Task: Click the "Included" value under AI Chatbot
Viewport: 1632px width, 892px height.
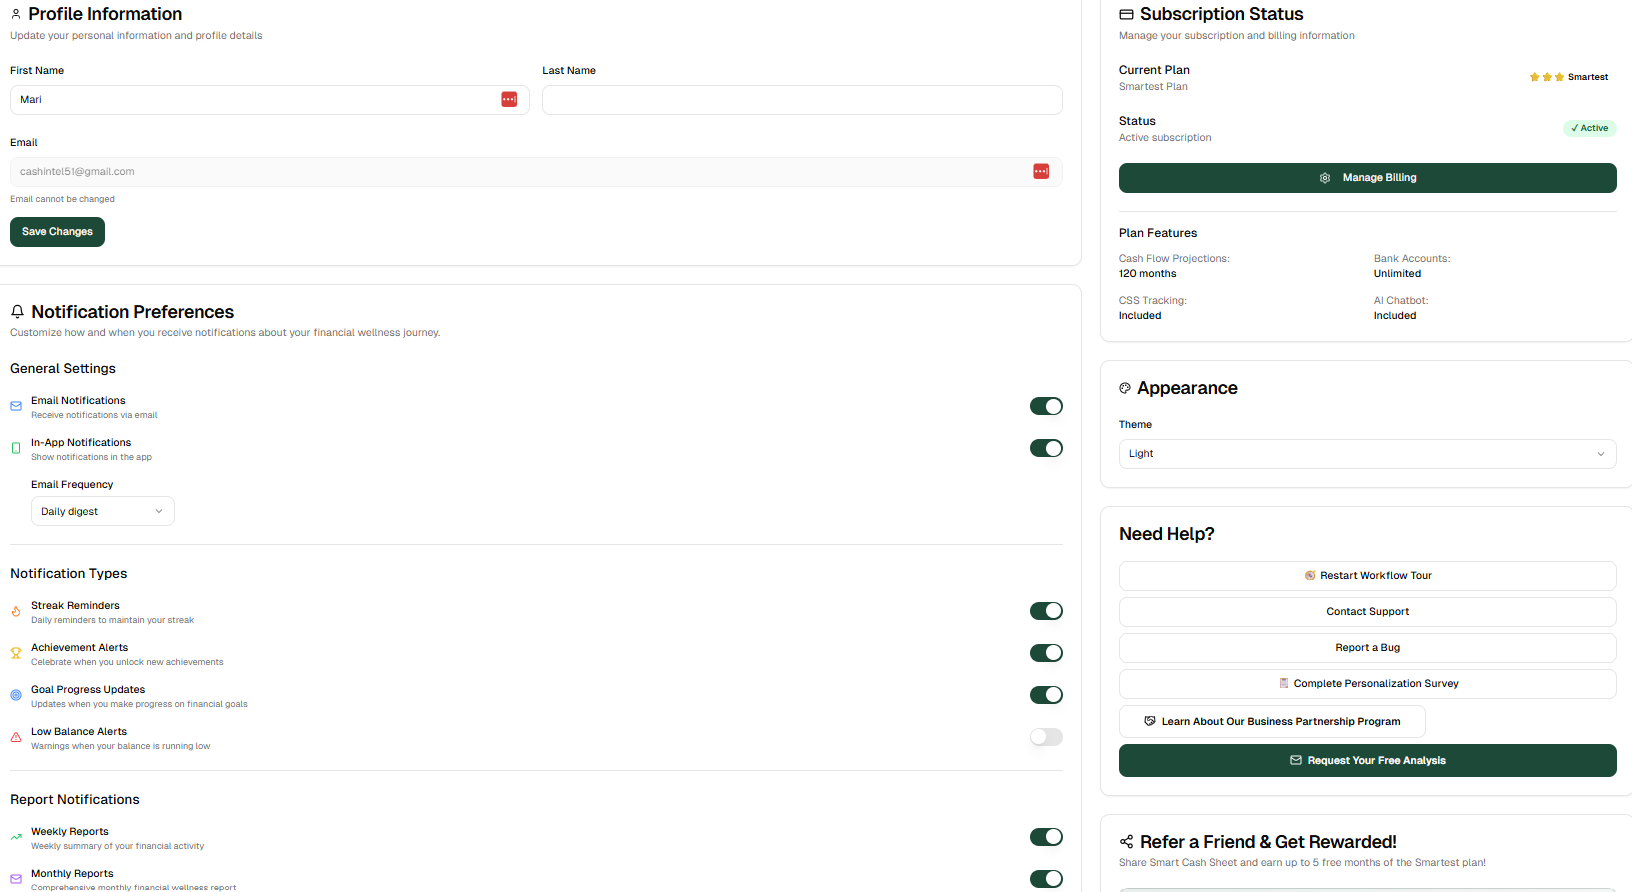Action: [x=1395, y=316]
